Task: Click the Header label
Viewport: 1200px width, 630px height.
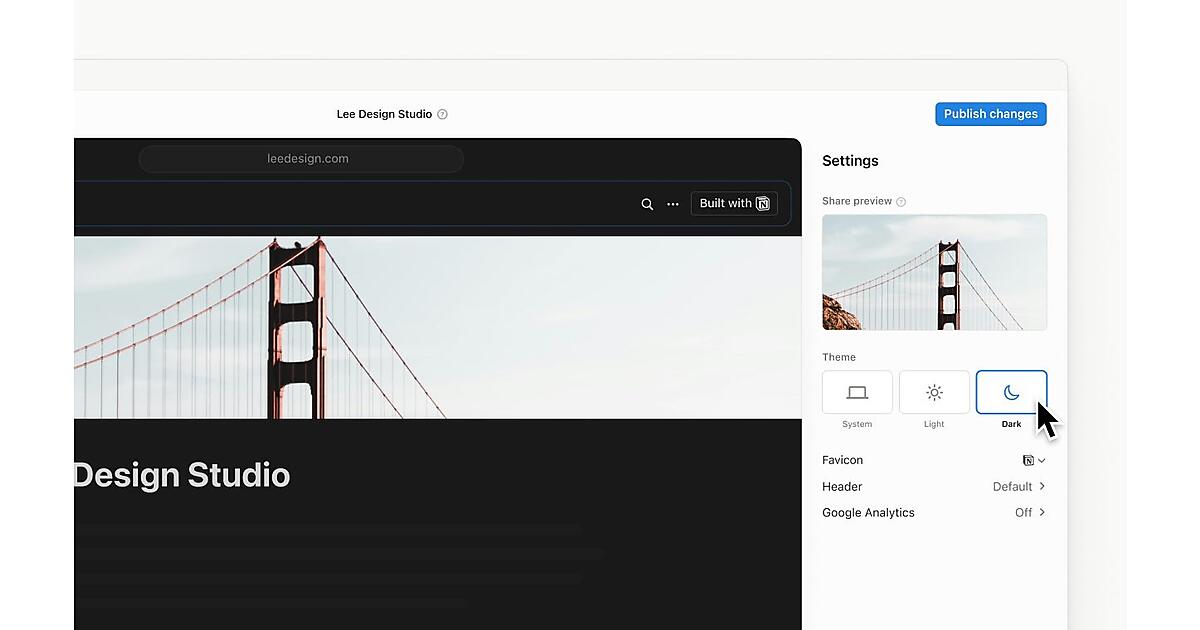Action: [842, 486]
